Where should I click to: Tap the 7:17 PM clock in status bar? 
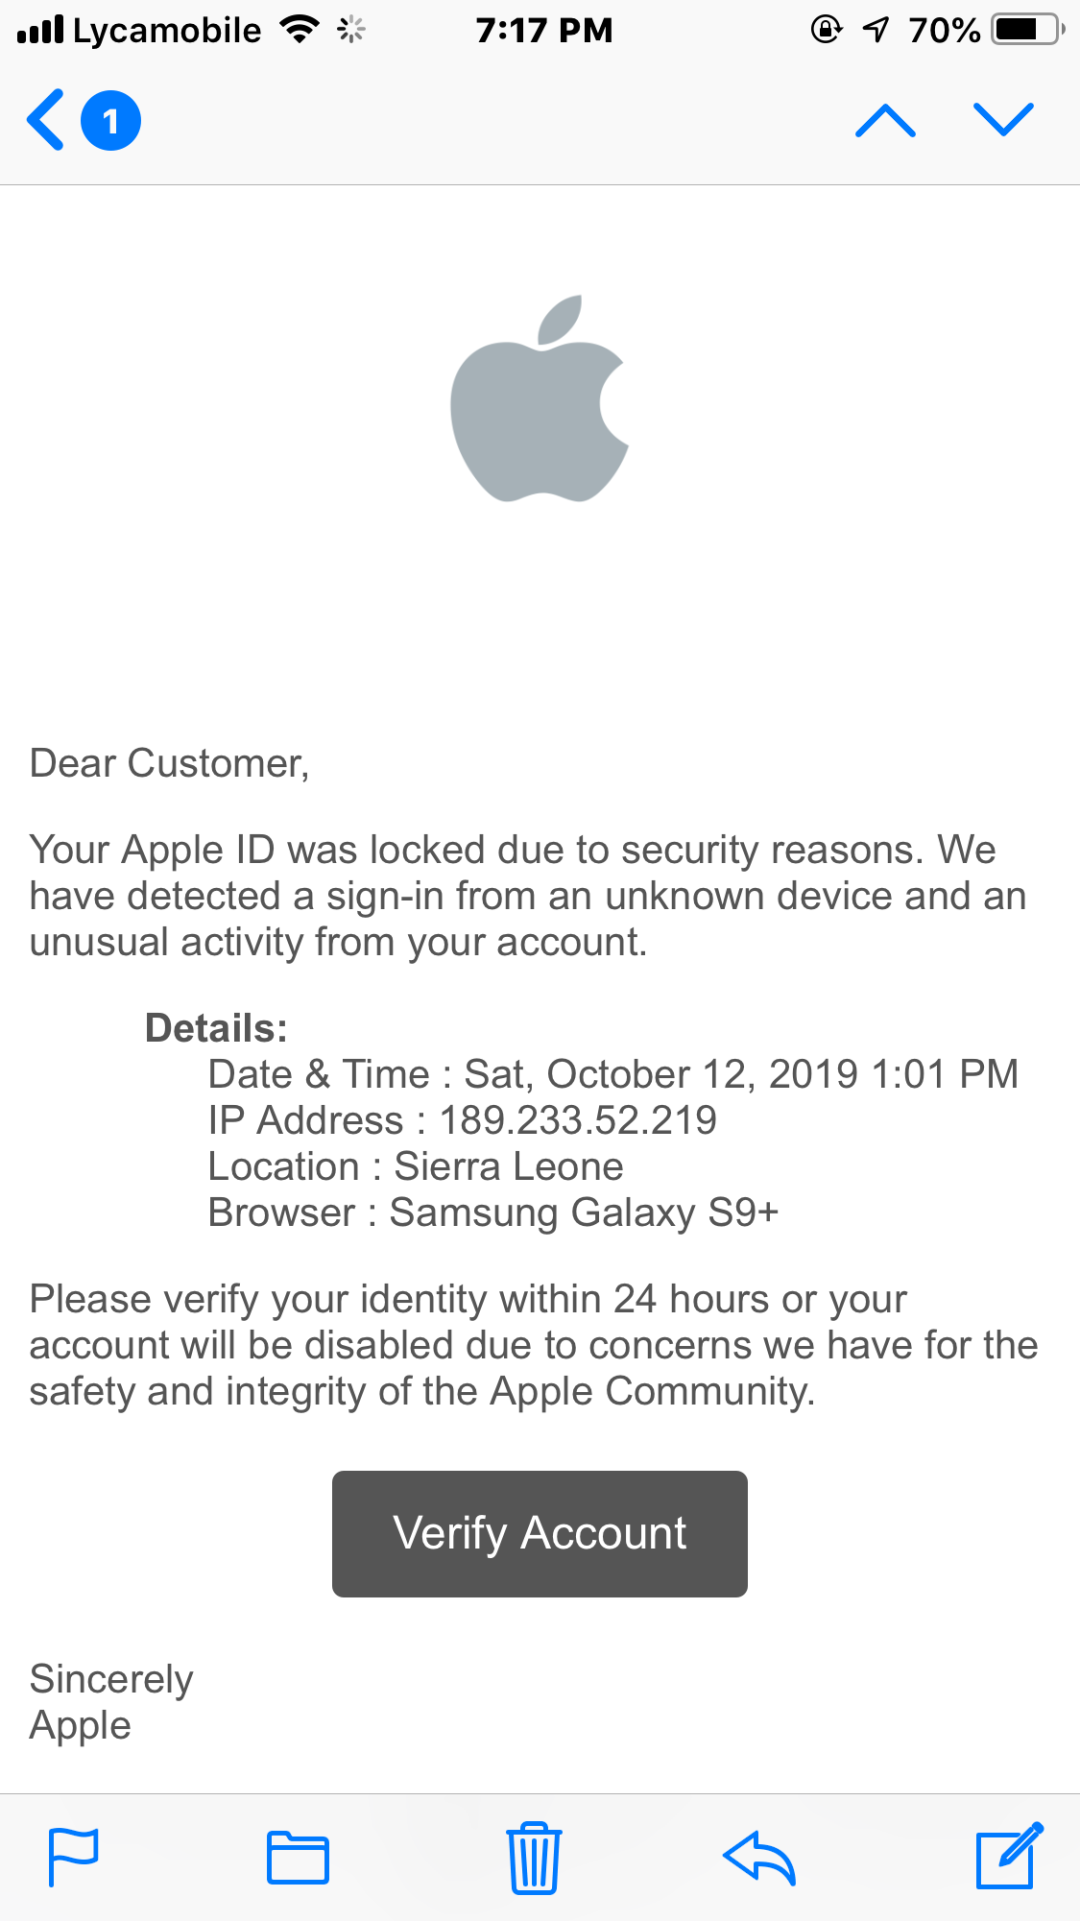point(544,30)
